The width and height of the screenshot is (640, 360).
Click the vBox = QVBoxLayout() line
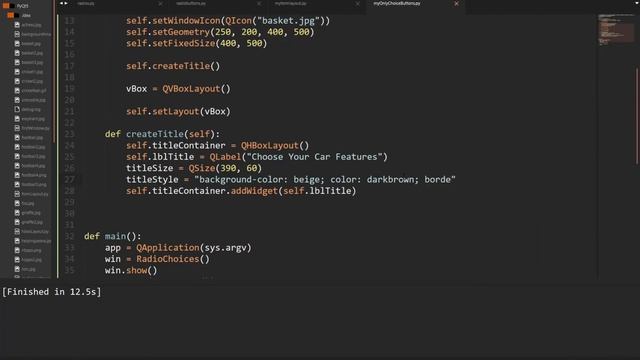point(178,89)
